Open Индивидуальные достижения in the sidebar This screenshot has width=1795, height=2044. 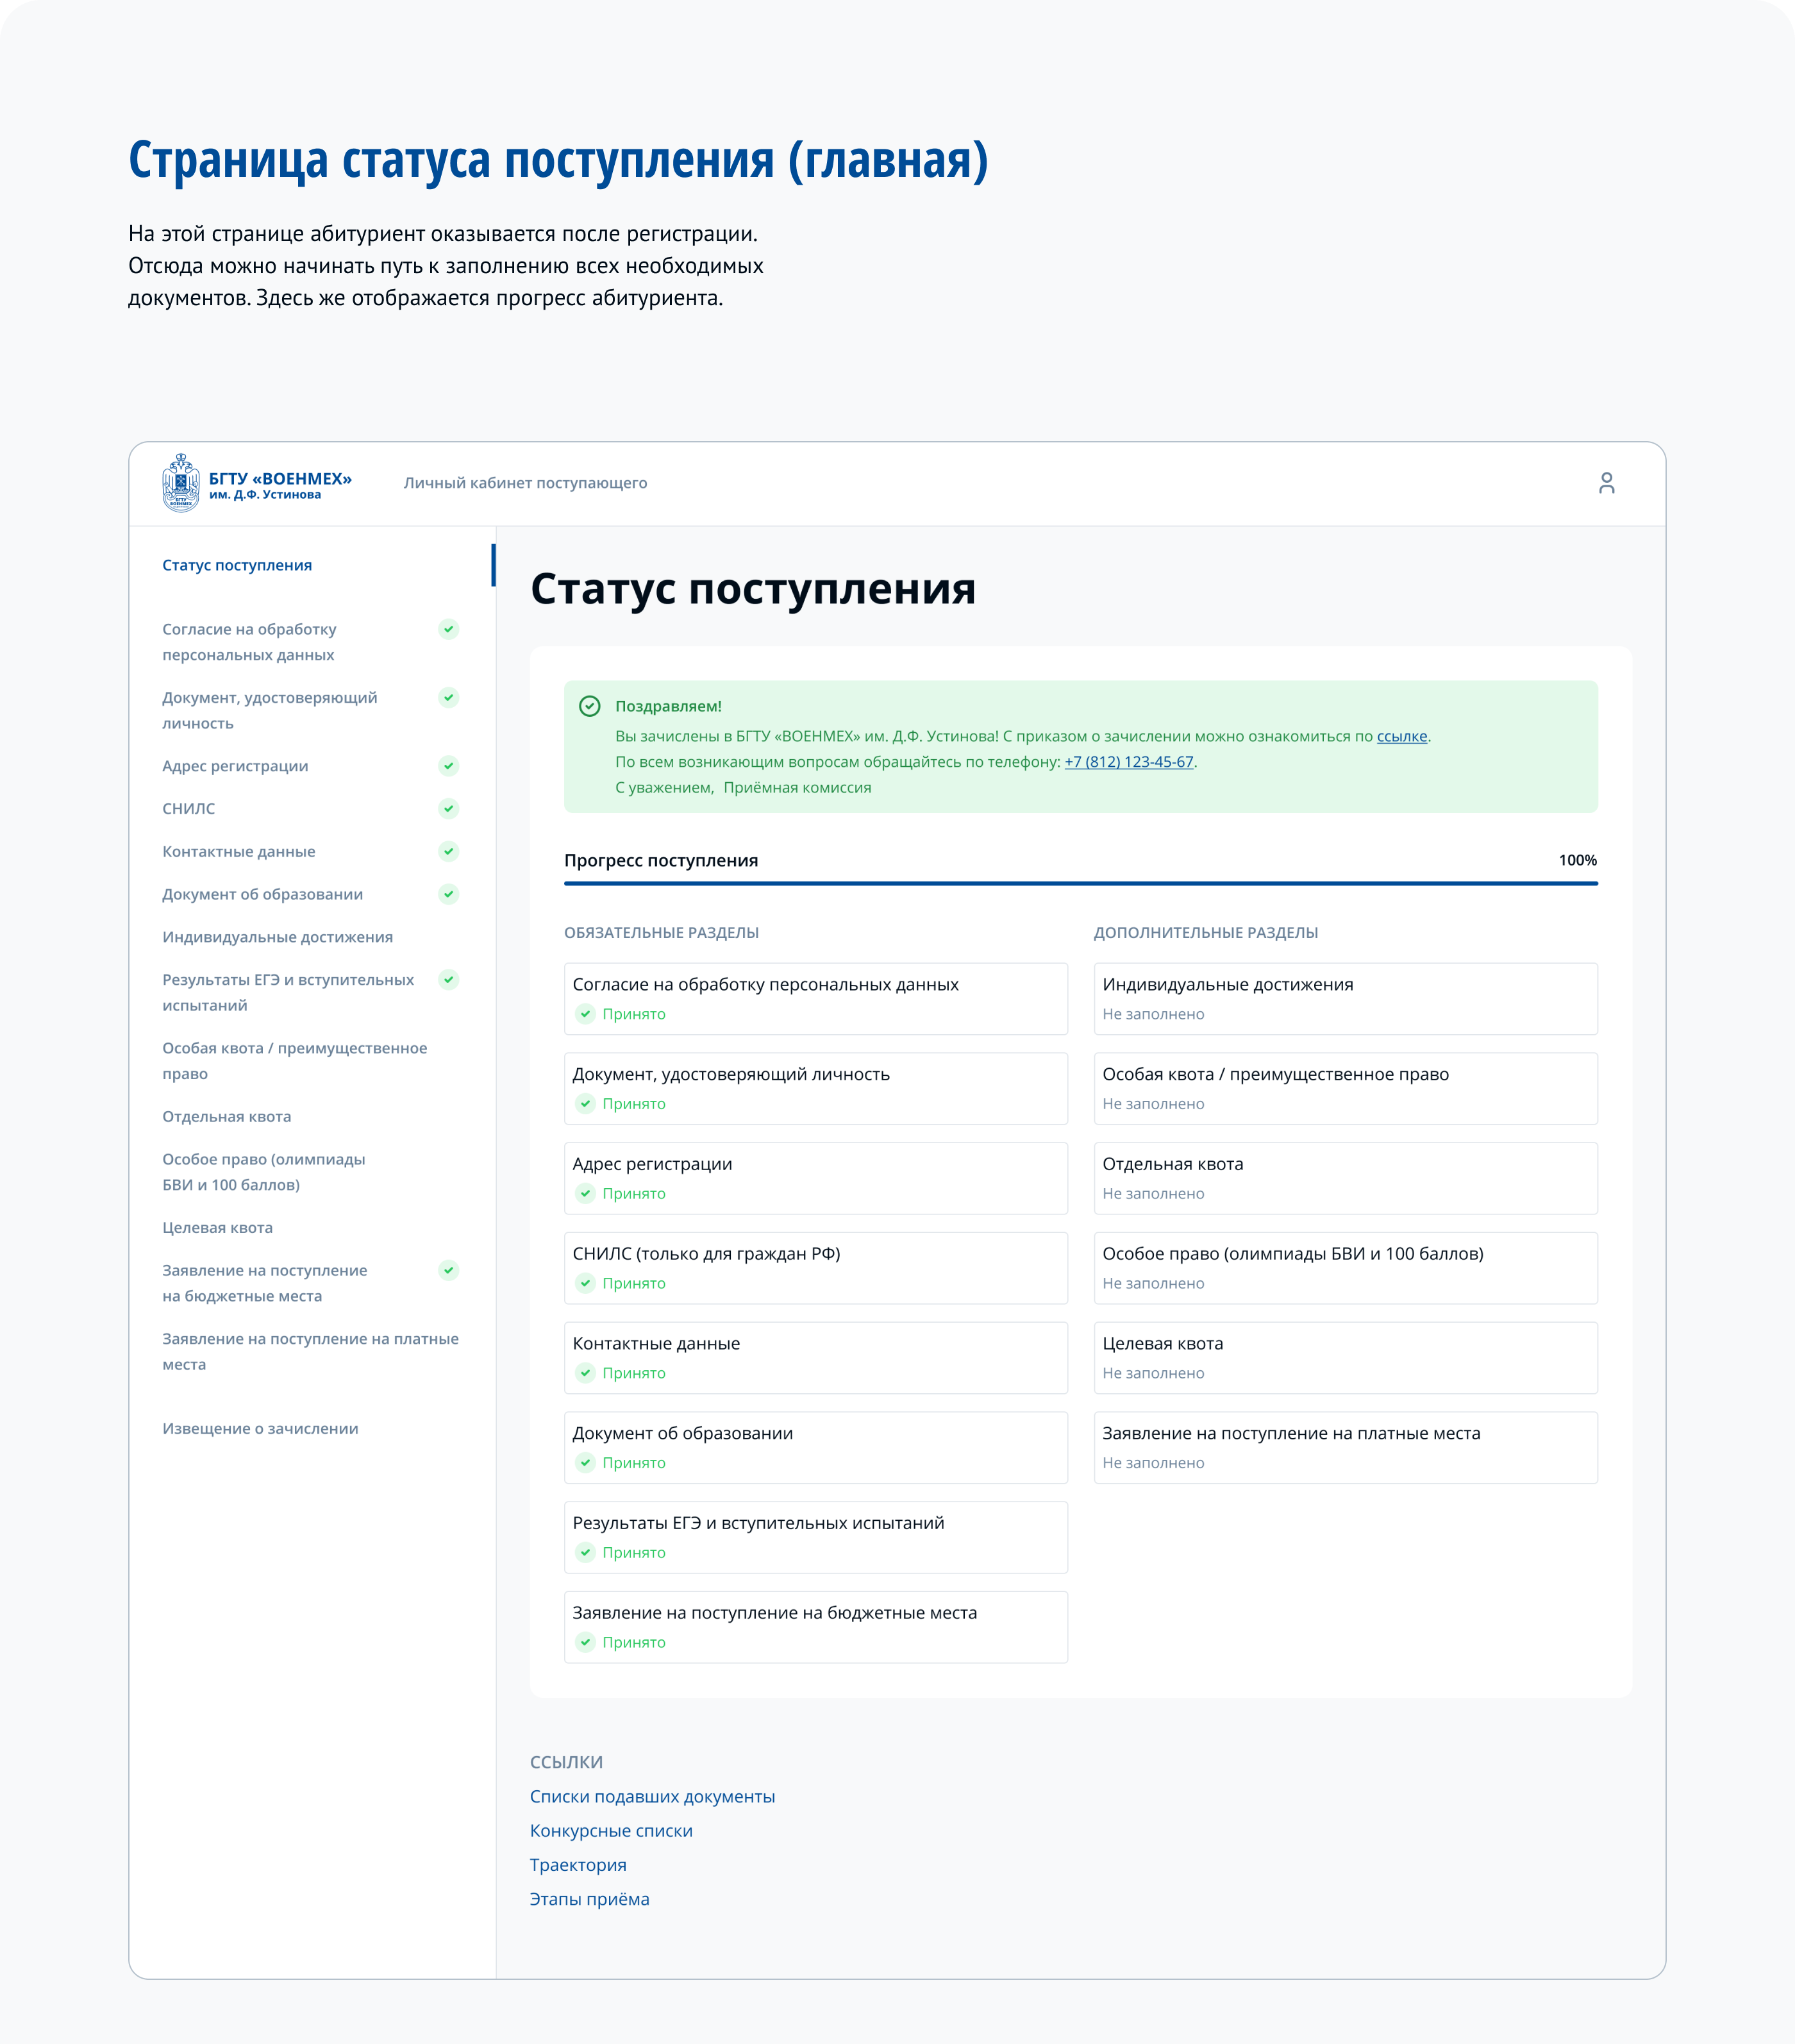click(x=277, y=937)
